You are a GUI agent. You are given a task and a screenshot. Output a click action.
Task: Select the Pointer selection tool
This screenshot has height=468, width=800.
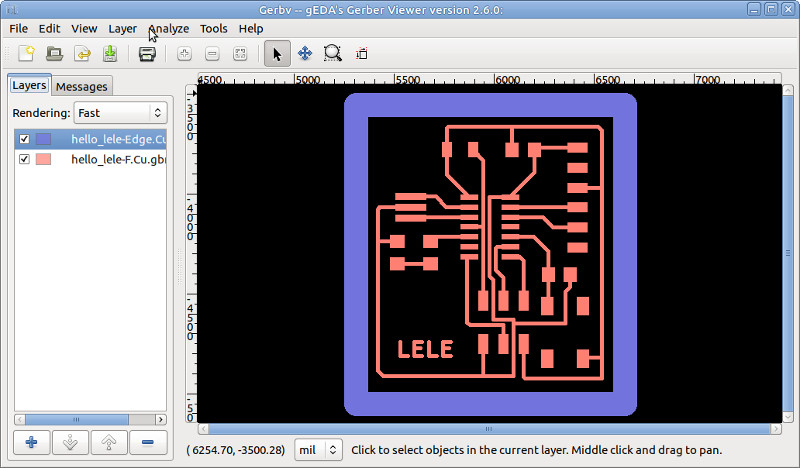pos(277,54)
